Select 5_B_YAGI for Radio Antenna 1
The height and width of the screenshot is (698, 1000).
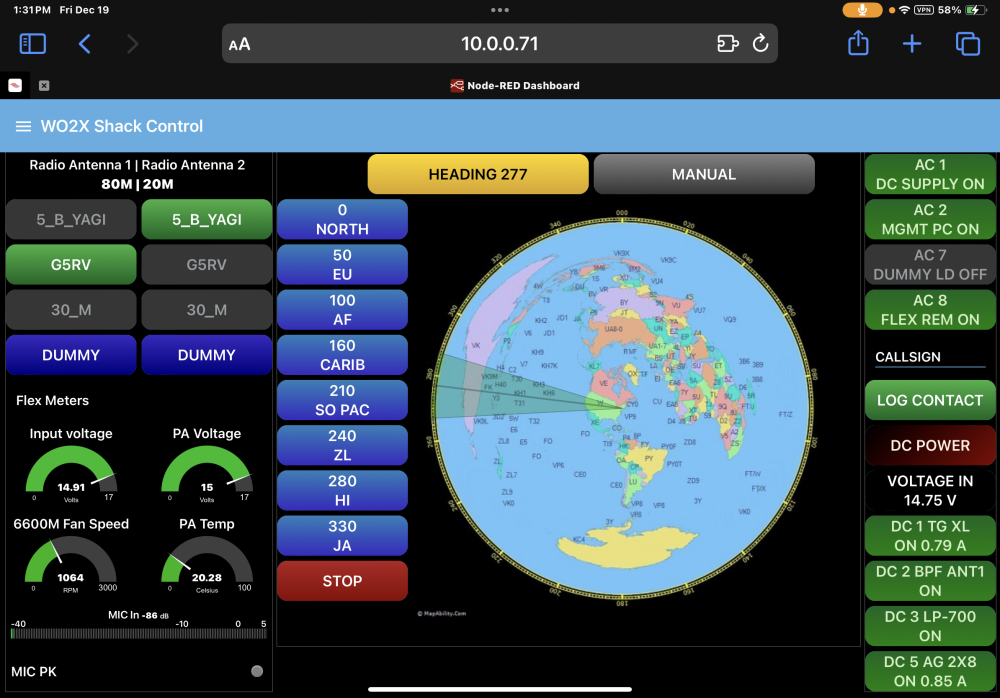pyautogui.click(x=71, y=219)
